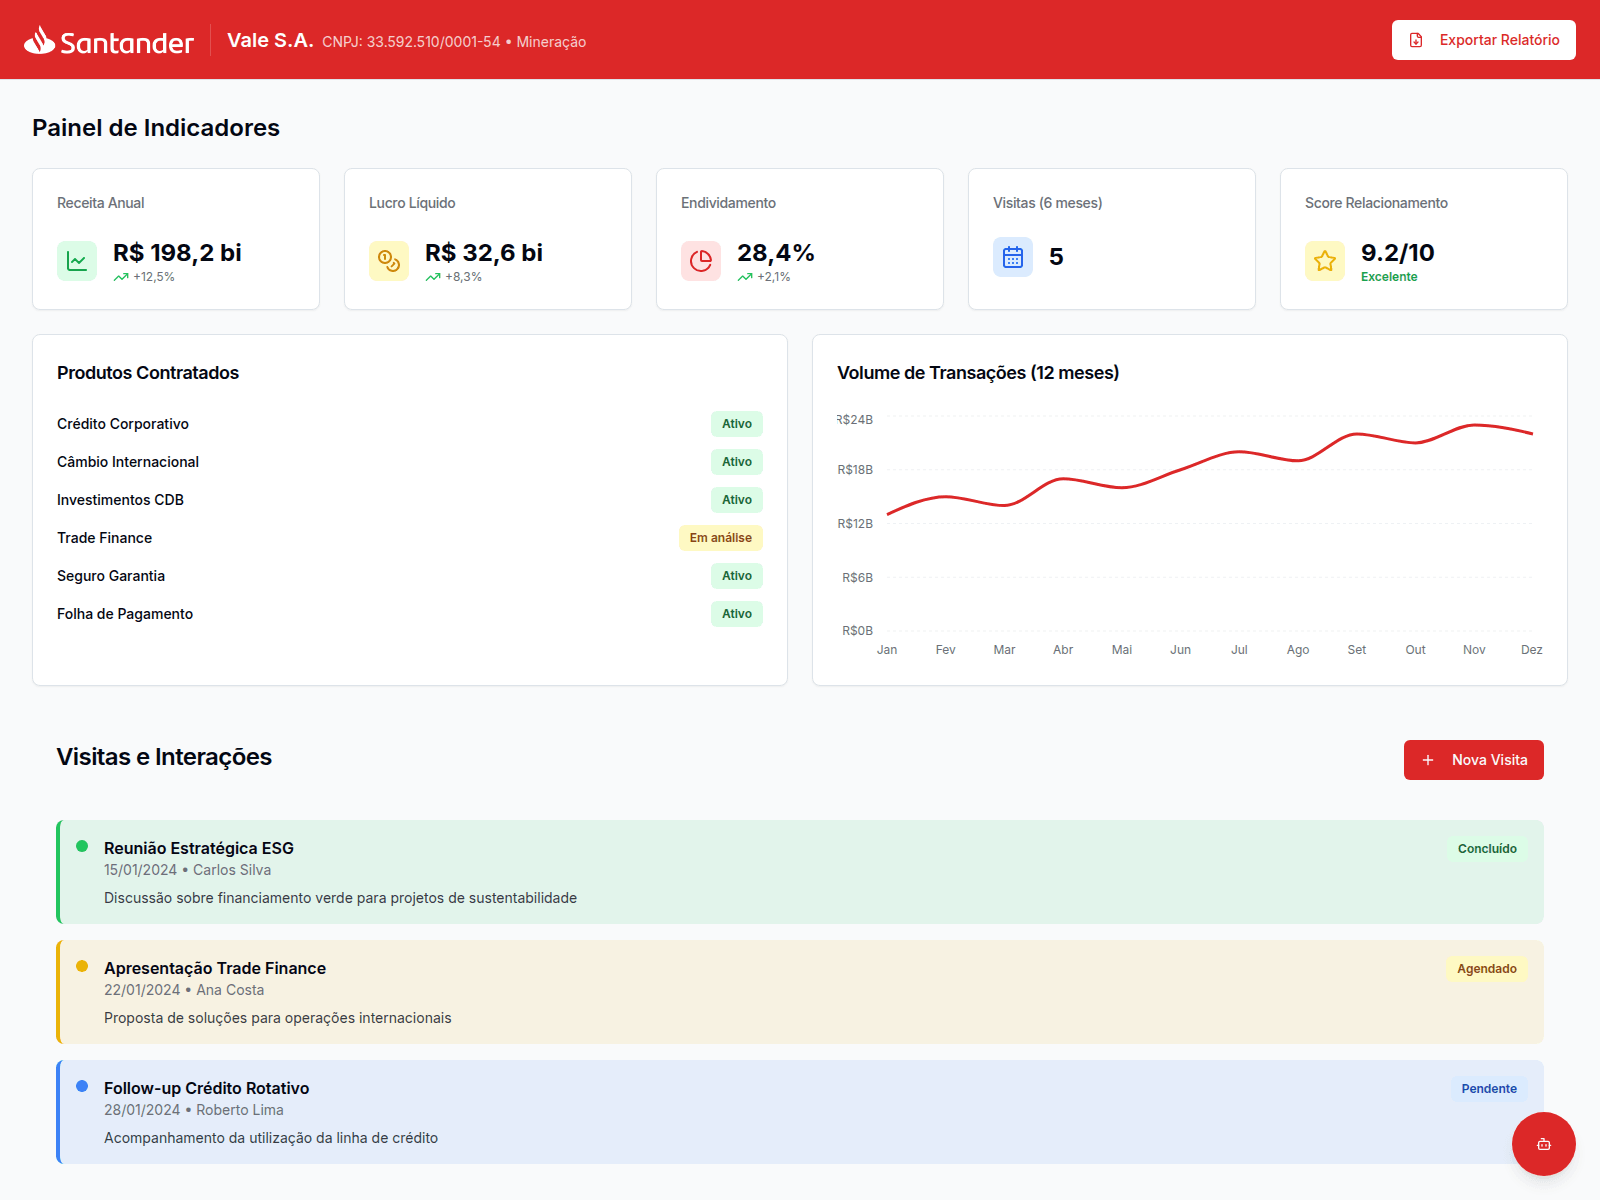Click the calendar icon in Visitas card
This screenshot has height=1200, width=1600.
click(1013, 257)
